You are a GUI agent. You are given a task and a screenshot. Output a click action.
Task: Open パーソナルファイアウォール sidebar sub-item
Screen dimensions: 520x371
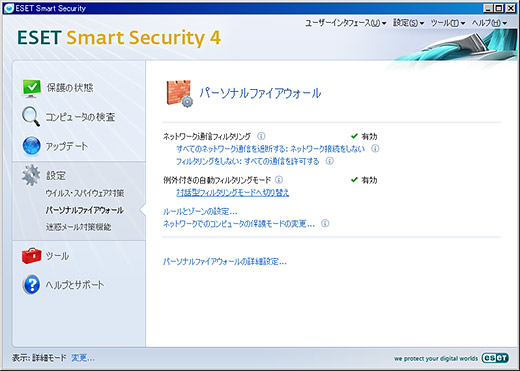tap(85, 210)
